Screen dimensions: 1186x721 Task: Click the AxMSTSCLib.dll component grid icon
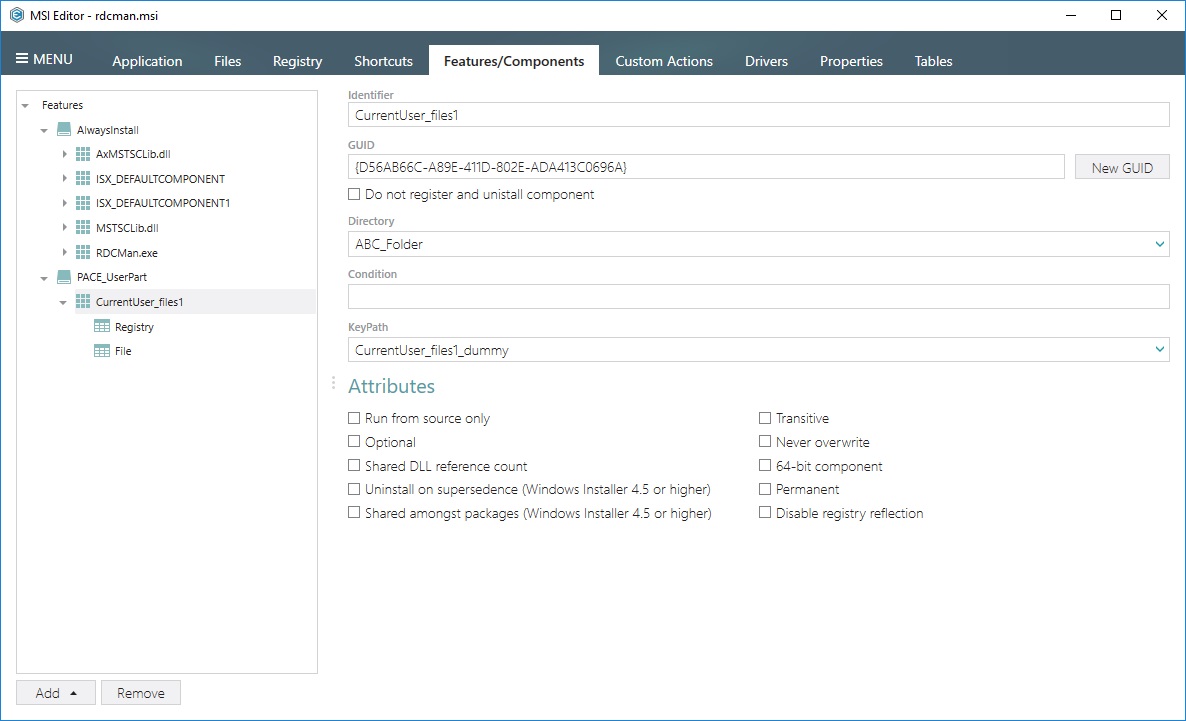point(83,154)
